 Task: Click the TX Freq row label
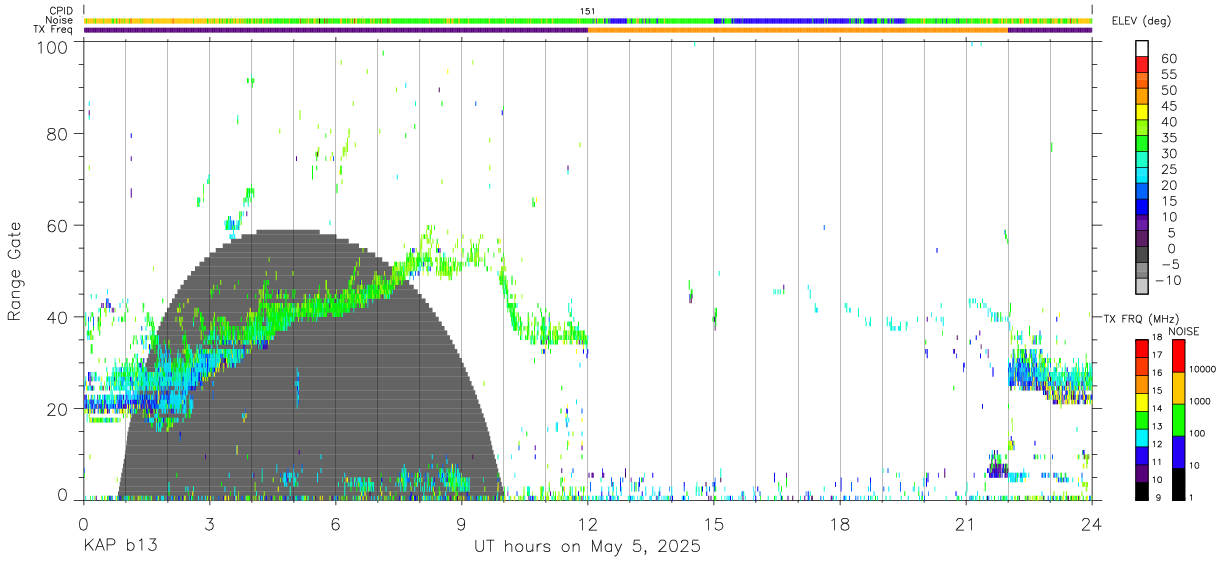click(x=53, y=30)
